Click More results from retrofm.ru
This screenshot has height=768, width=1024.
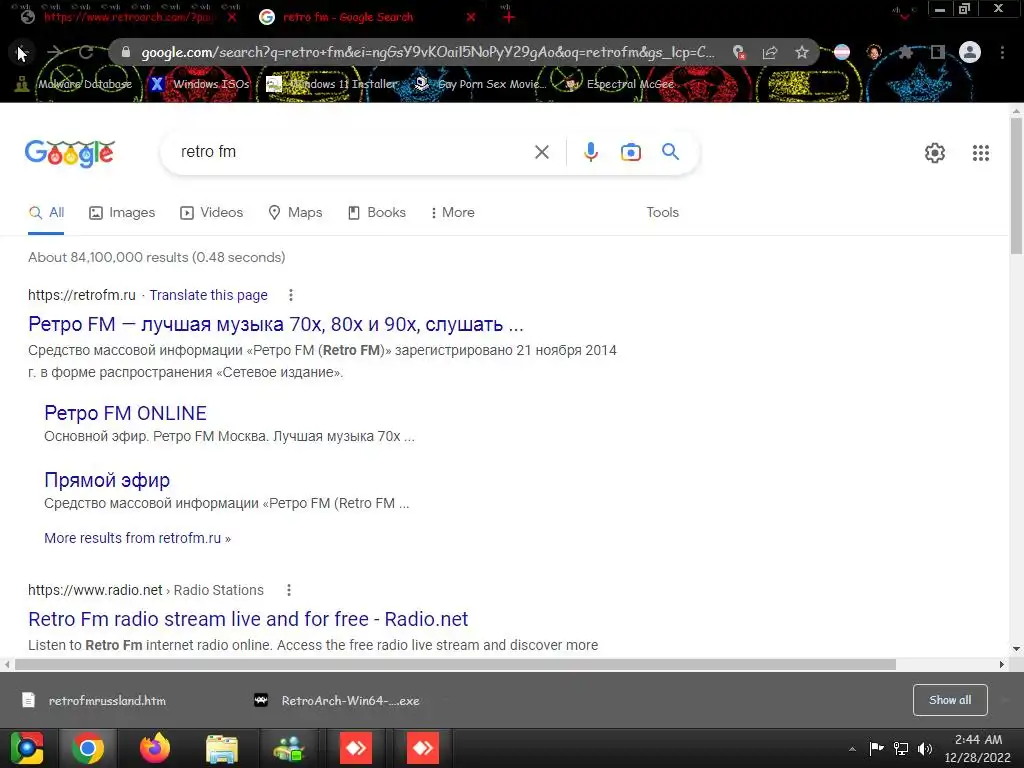(137, 538)
